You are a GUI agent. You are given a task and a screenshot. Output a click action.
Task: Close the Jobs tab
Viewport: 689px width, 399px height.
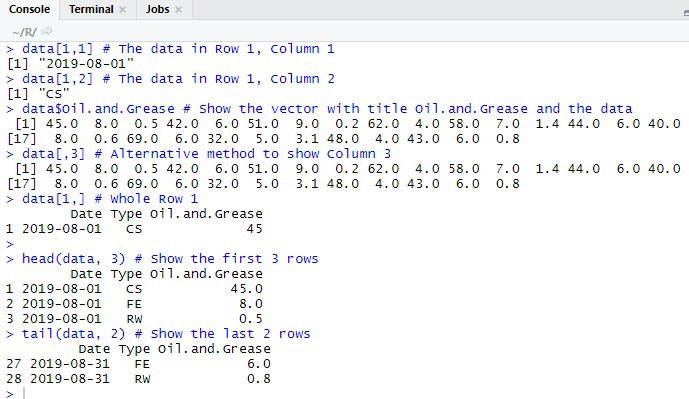point(178,10)
